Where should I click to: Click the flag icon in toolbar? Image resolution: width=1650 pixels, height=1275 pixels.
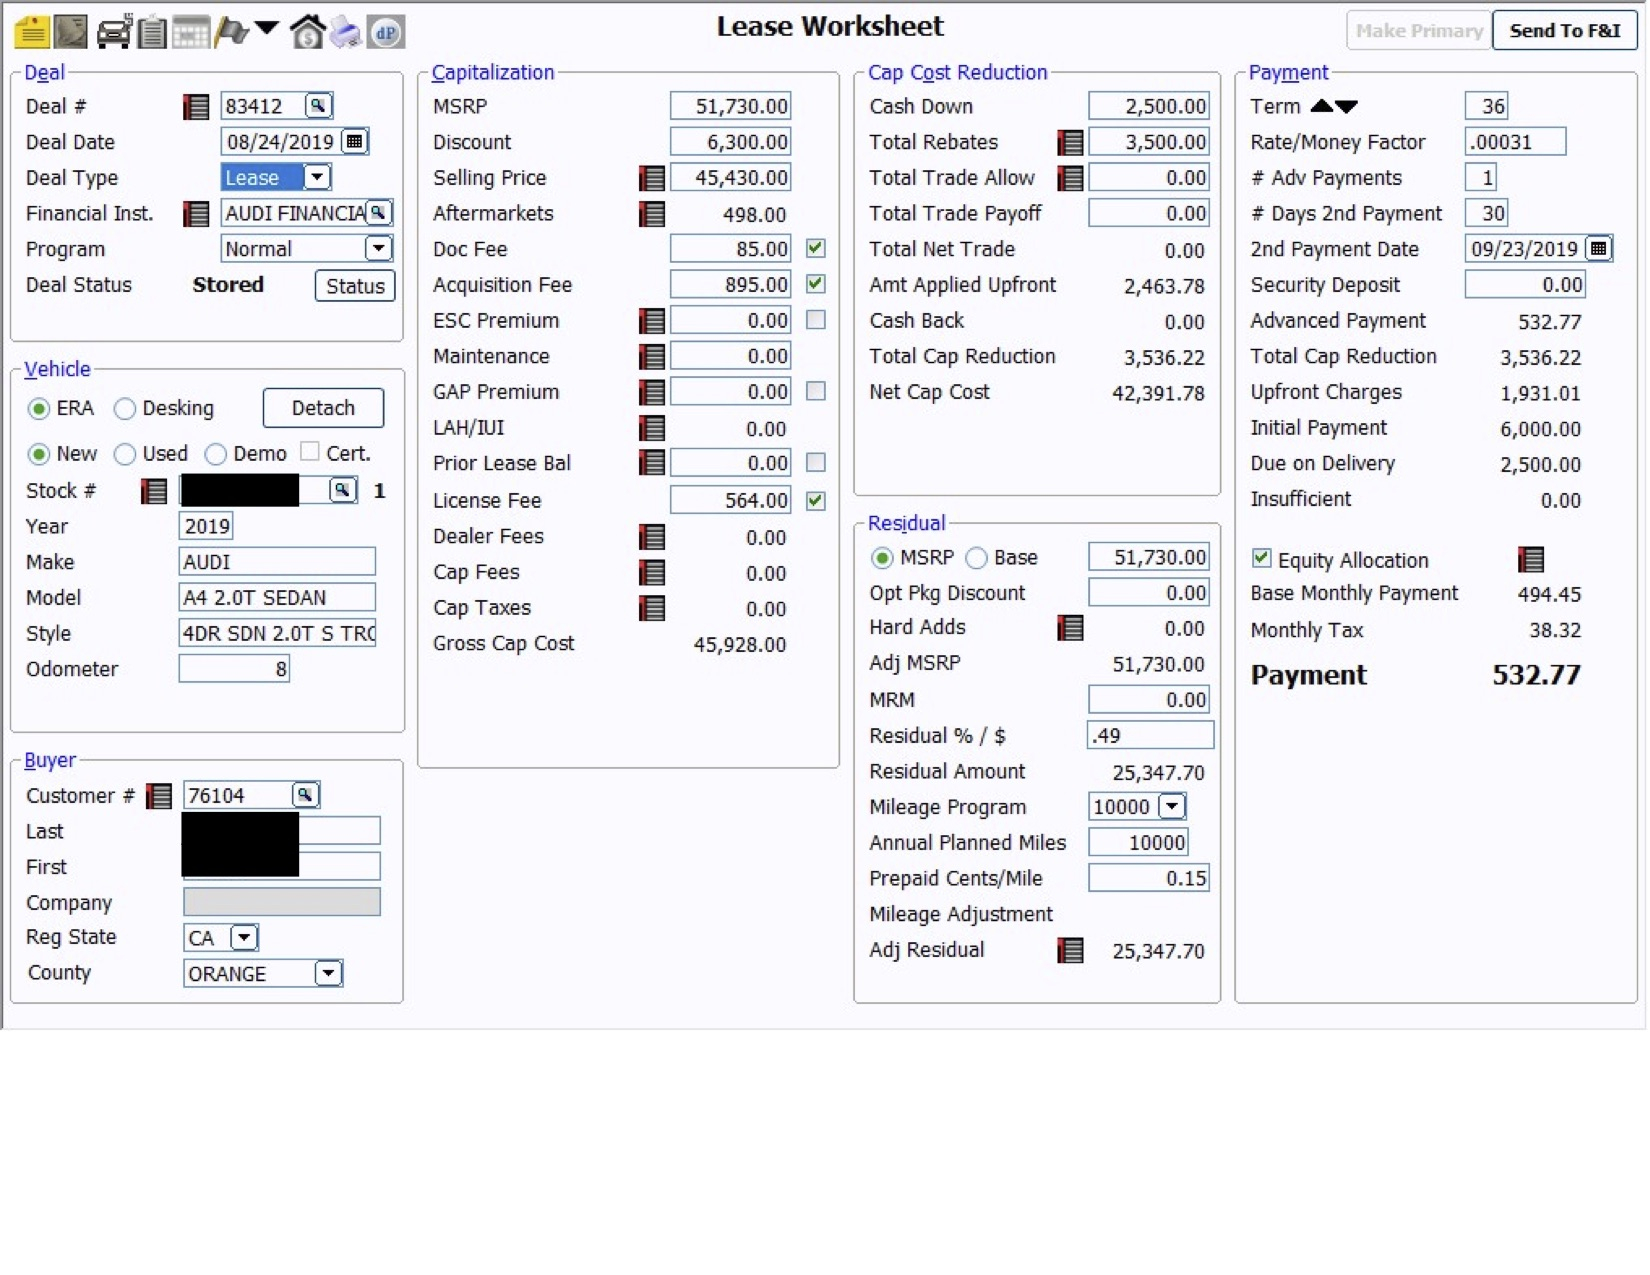(x=231, y=32)
